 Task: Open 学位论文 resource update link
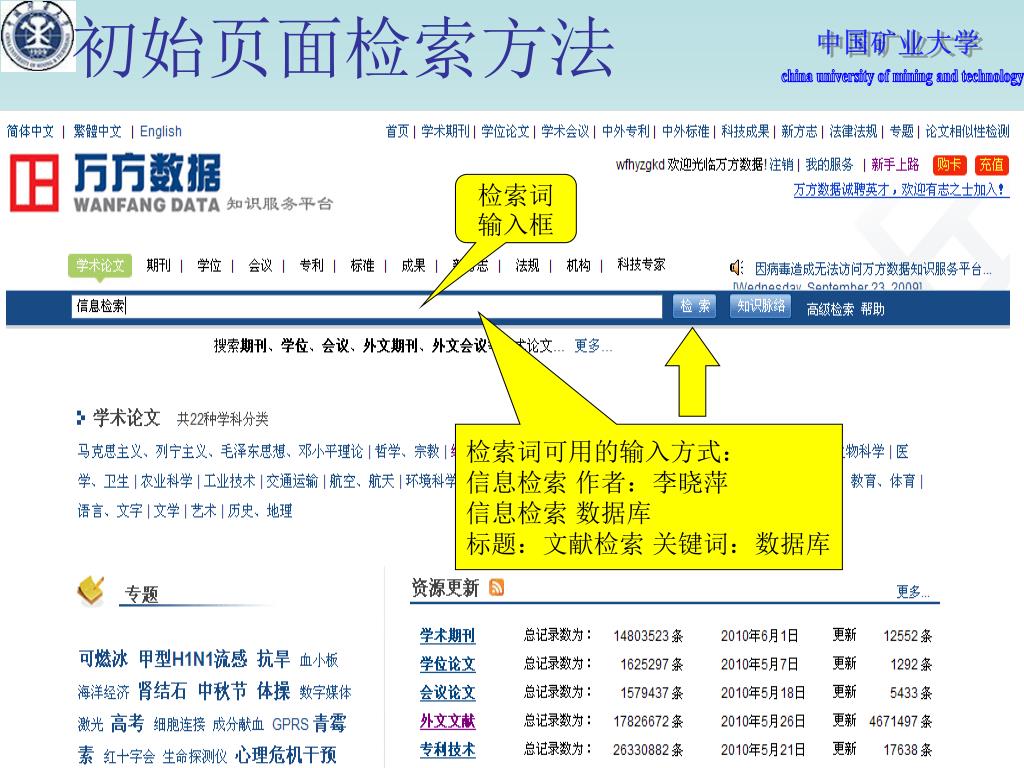point(447,664)
